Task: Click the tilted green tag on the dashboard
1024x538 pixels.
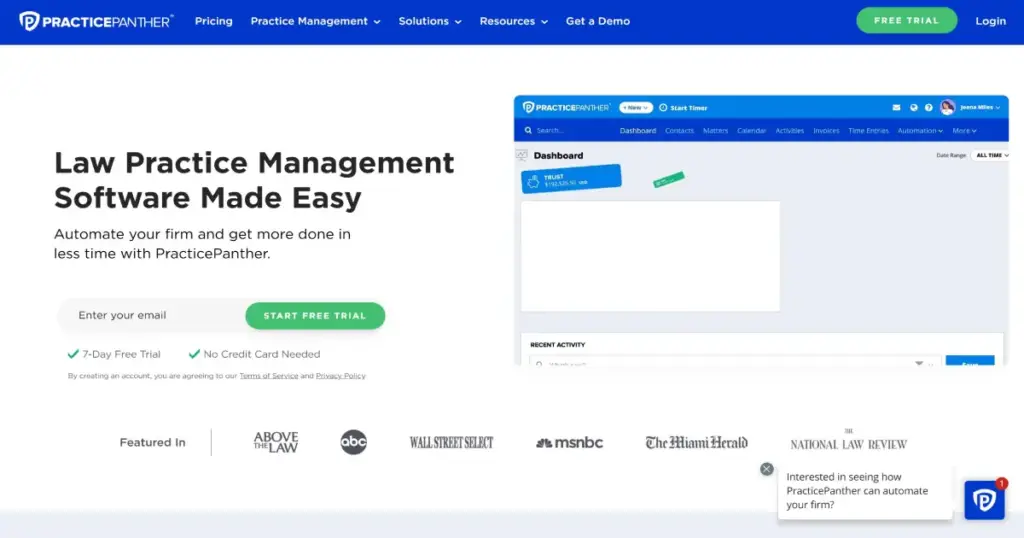Action: point(669,179)
